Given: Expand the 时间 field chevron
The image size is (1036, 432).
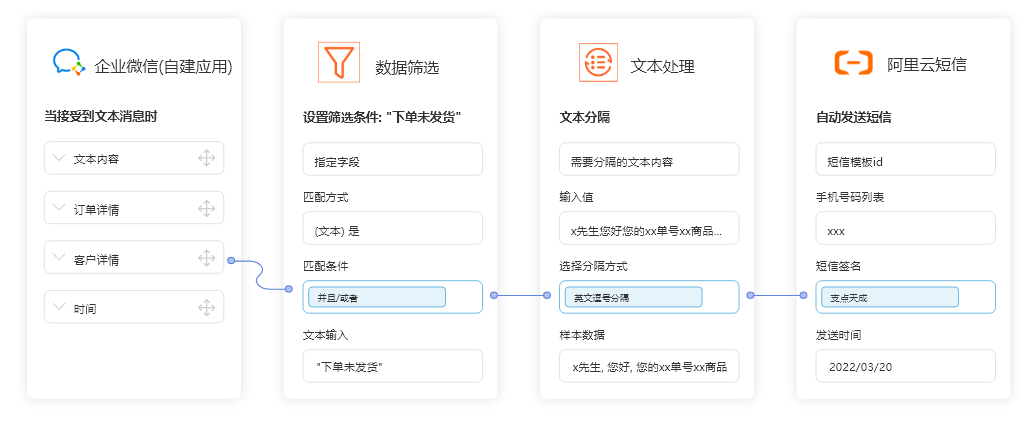Looking at the screenshot, I should click(58, 308).
